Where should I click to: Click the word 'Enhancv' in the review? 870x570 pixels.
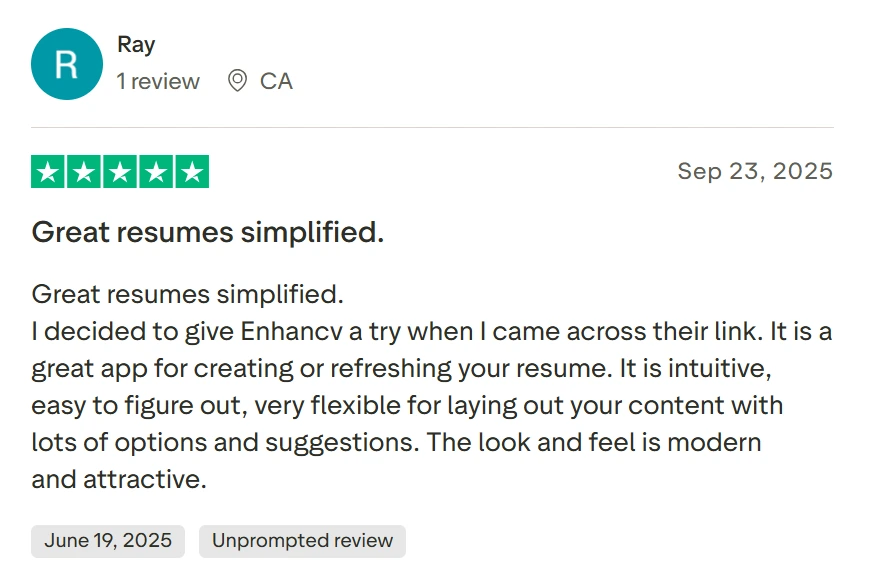289,331
